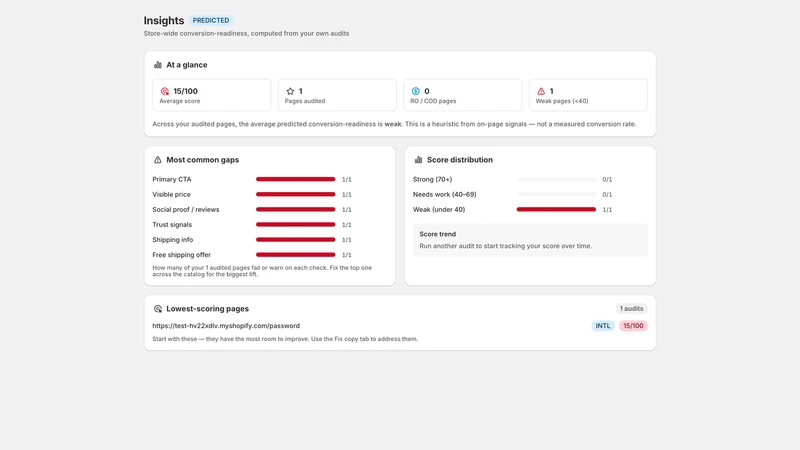Click the INTL badge on the lowest-scoring page
800x450 pixels.
[603, 326]
